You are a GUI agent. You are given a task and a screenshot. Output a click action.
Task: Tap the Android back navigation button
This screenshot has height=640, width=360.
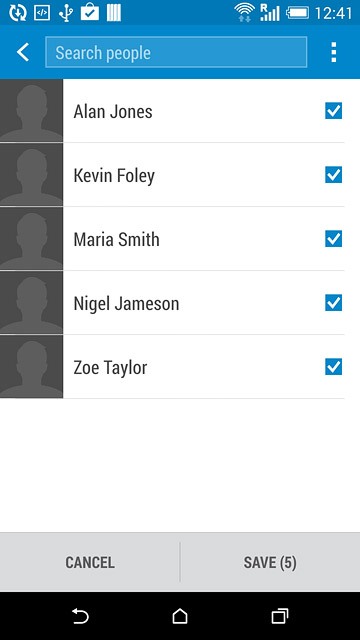(x=80, y=616)
